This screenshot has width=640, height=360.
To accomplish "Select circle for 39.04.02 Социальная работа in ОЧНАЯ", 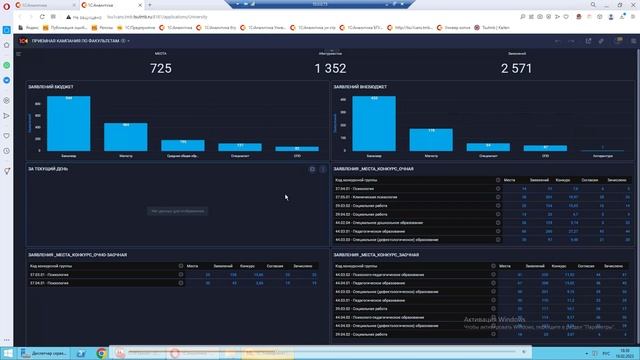I will tap(498, 214).
